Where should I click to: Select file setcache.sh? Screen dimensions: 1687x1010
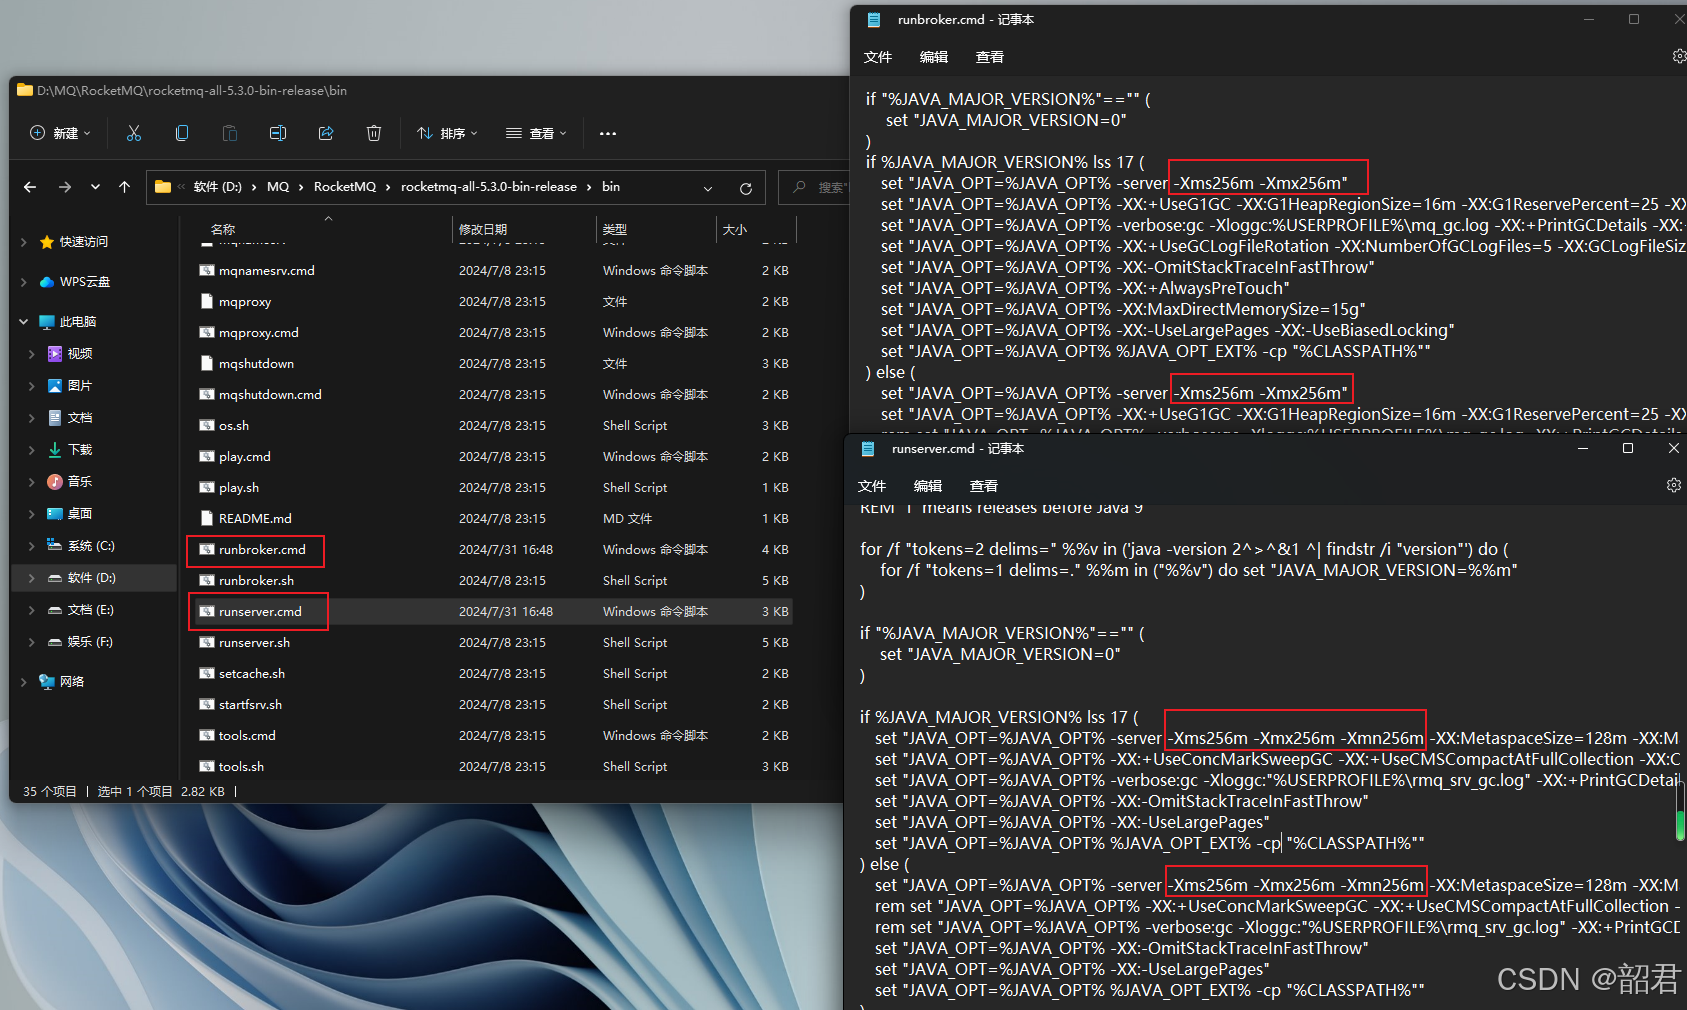[252, 674]
